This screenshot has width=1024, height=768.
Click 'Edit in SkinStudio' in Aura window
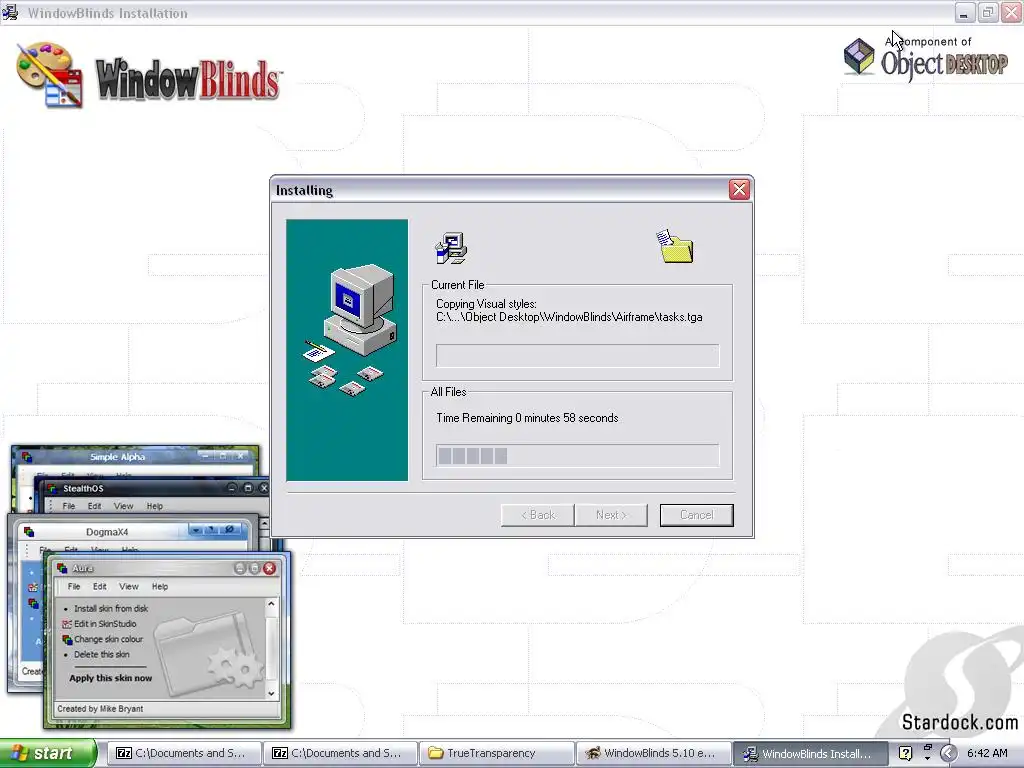pos(105,624)
